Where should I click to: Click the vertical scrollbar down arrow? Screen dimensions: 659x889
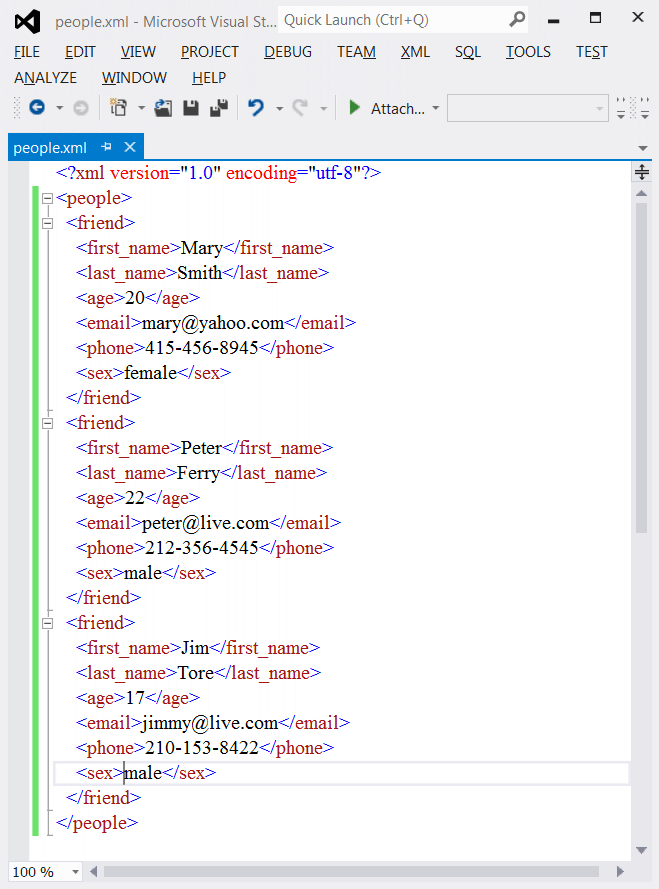(x=641, y=850)
